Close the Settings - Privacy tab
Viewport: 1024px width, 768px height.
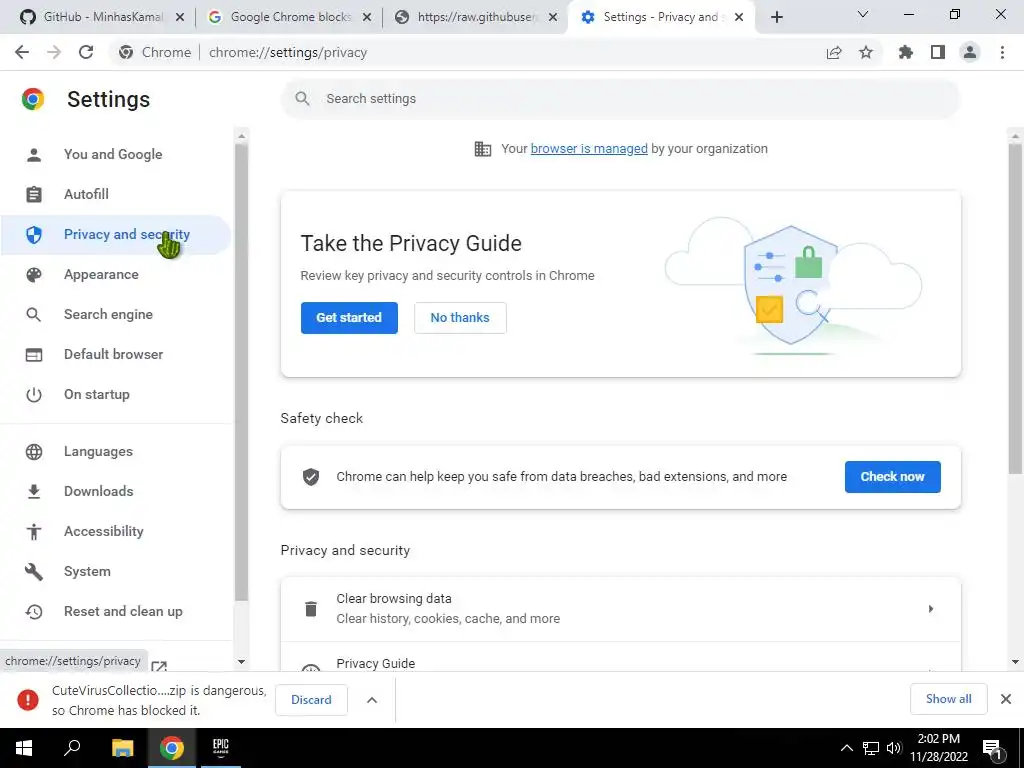[739, 17]
